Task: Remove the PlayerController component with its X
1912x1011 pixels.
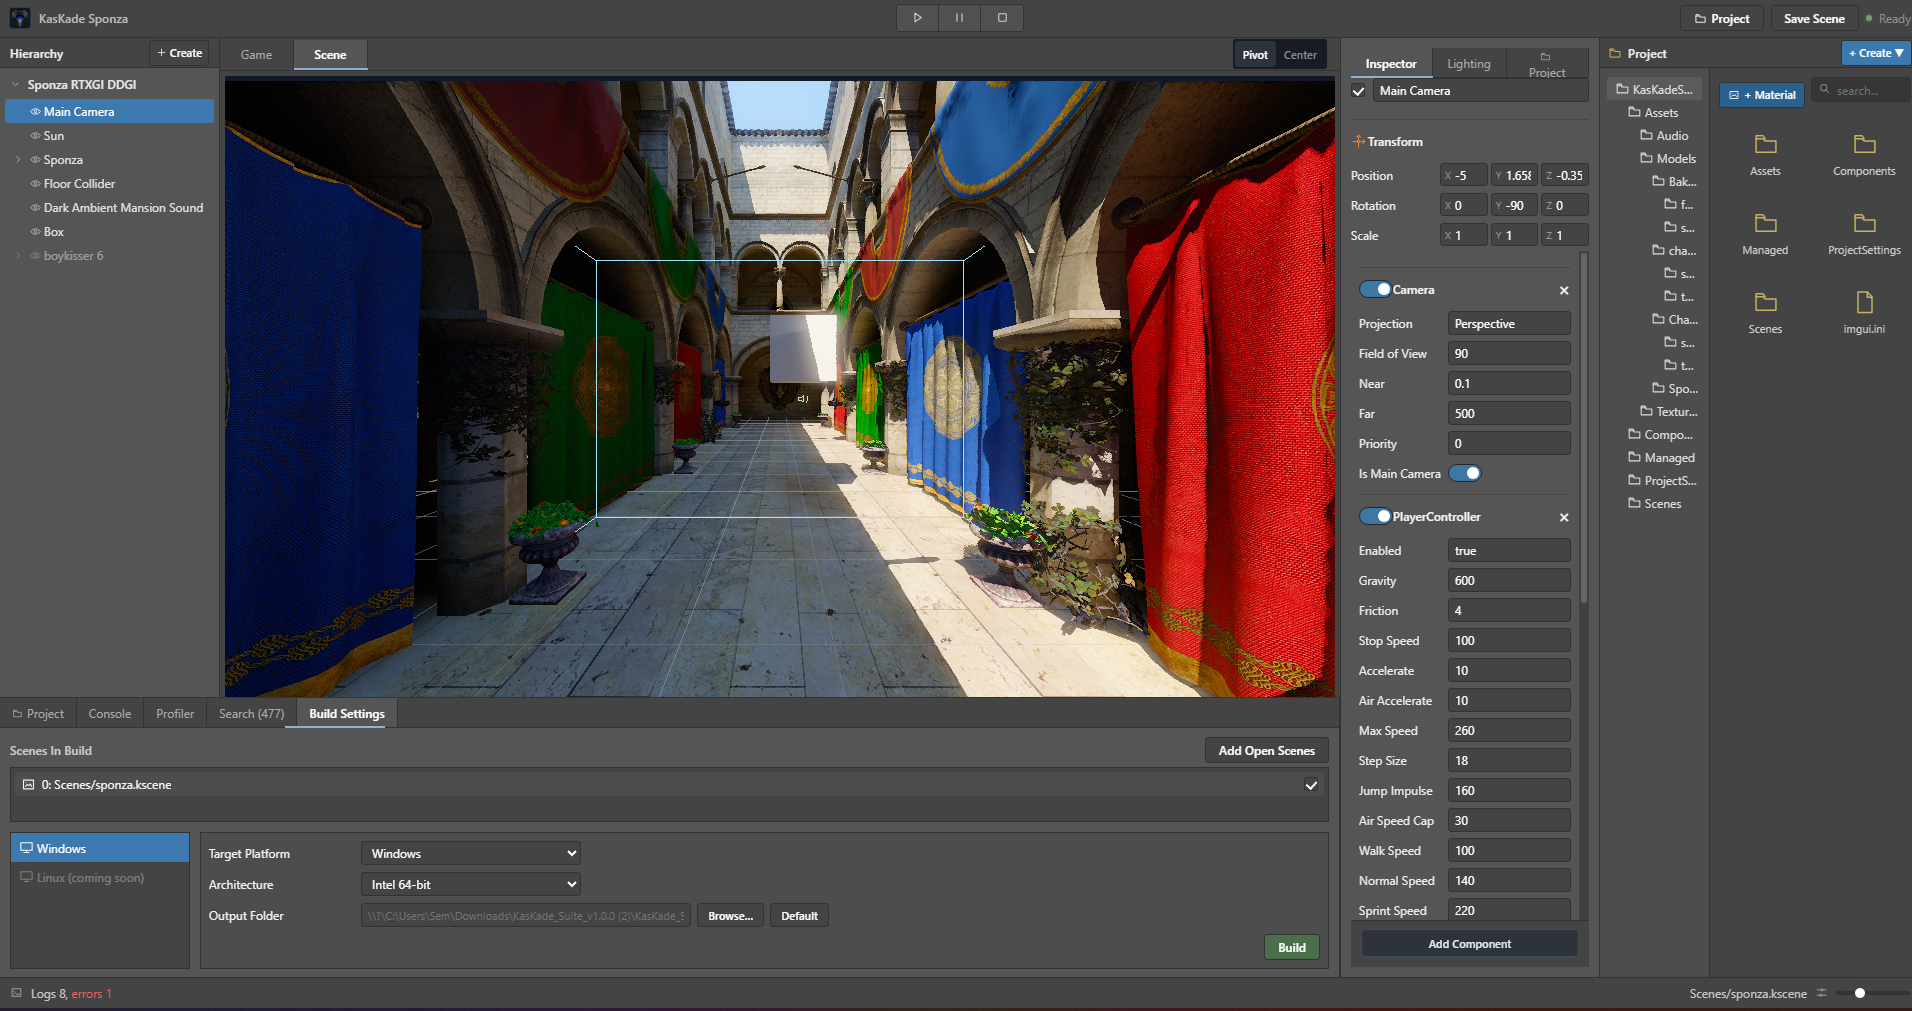Action: [1564, 517]
